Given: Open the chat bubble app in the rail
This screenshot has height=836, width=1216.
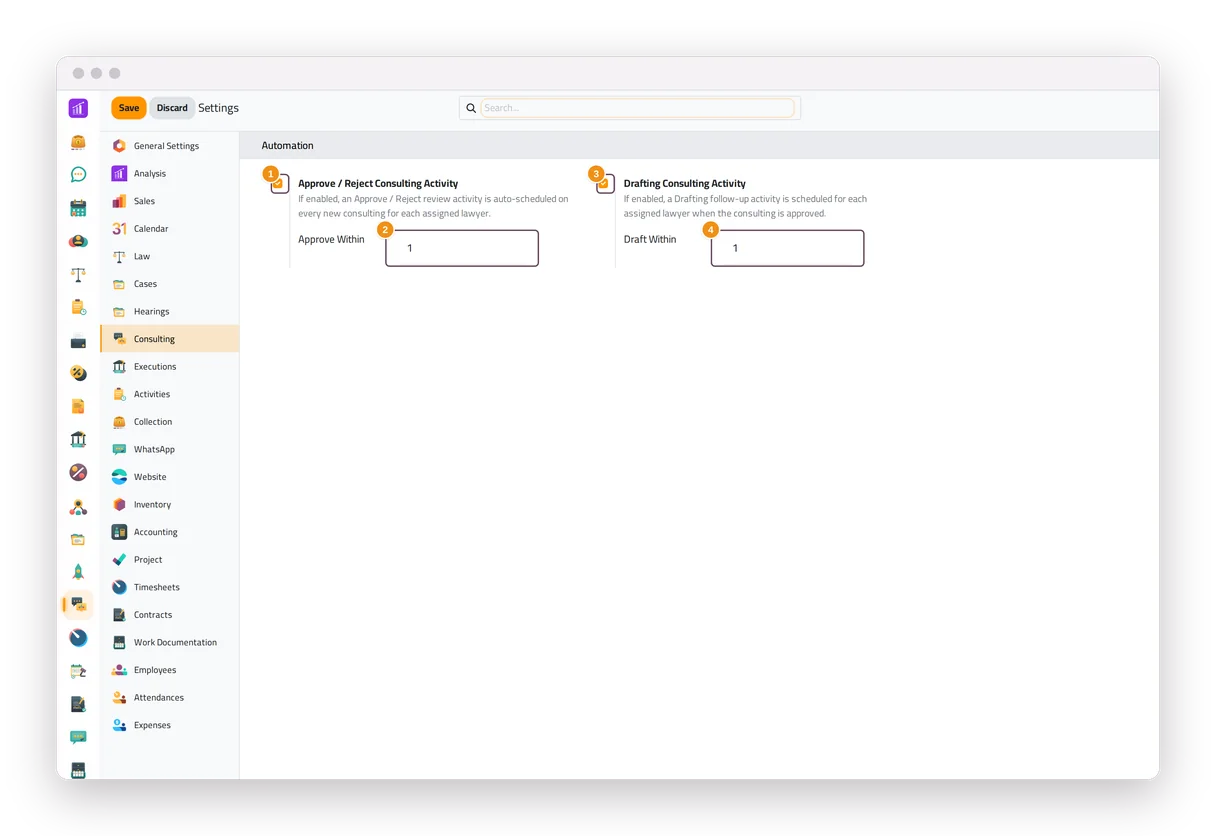Looking at the screenshot, I should pyautogui.click(x=78, y=175).
